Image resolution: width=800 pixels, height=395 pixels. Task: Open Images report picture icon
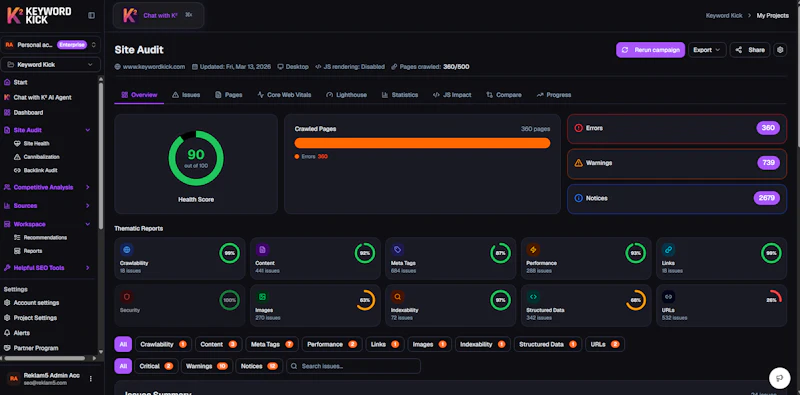click(x=262, y=297)
